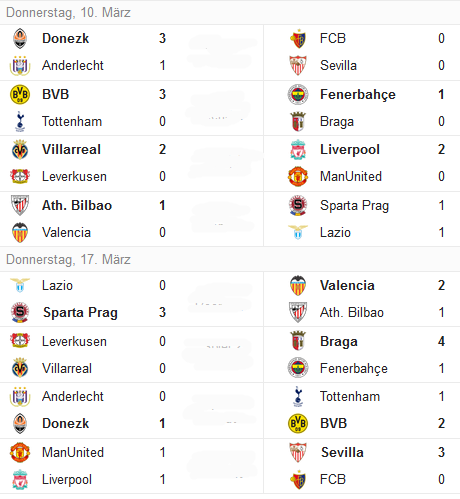Click the ManUnited crest under 10. März
Image resolution: width=460 pixels, height=499 pixels.
298,177
